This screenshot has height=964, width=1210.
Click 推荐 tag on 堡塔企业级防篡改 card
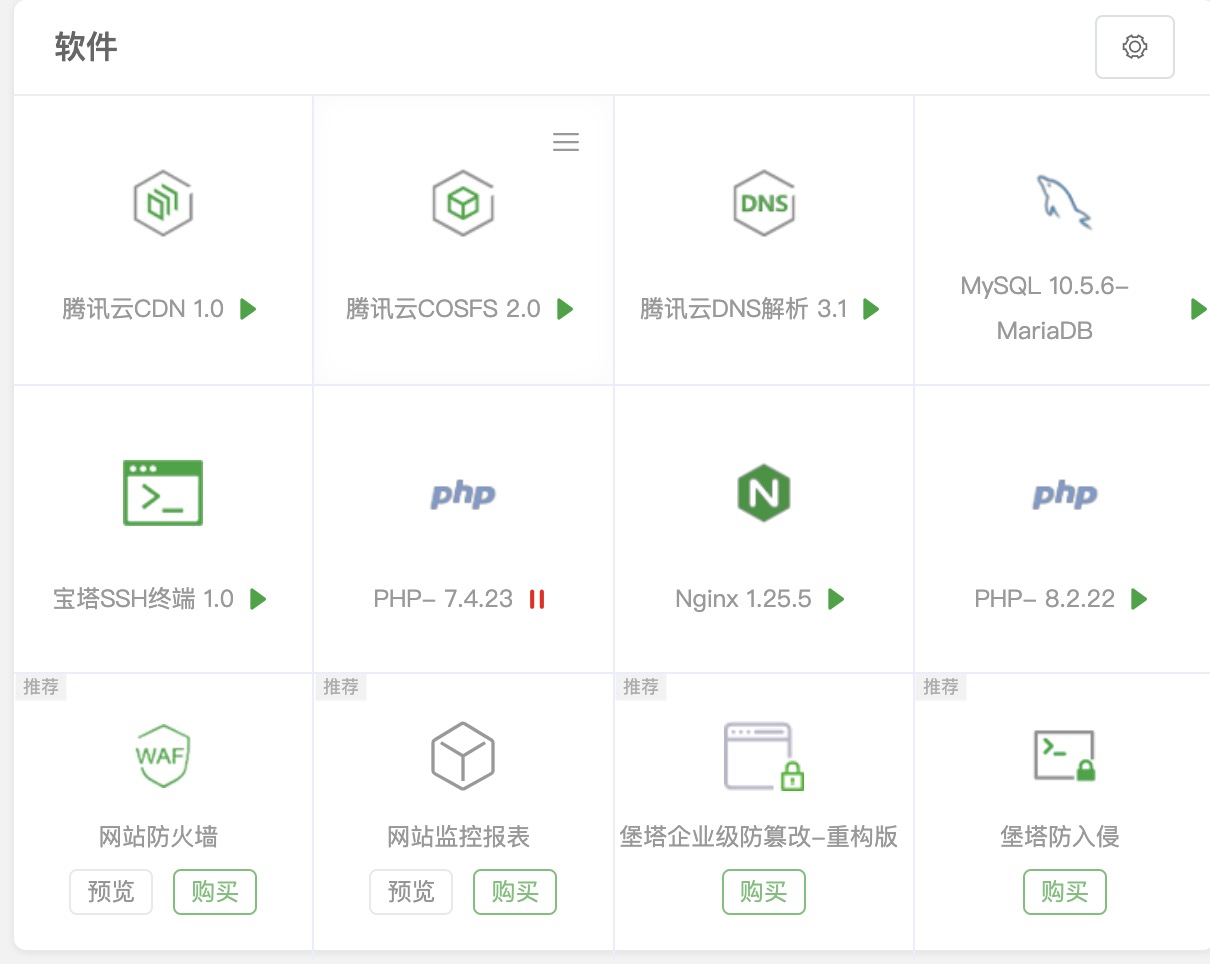[641, 687]
